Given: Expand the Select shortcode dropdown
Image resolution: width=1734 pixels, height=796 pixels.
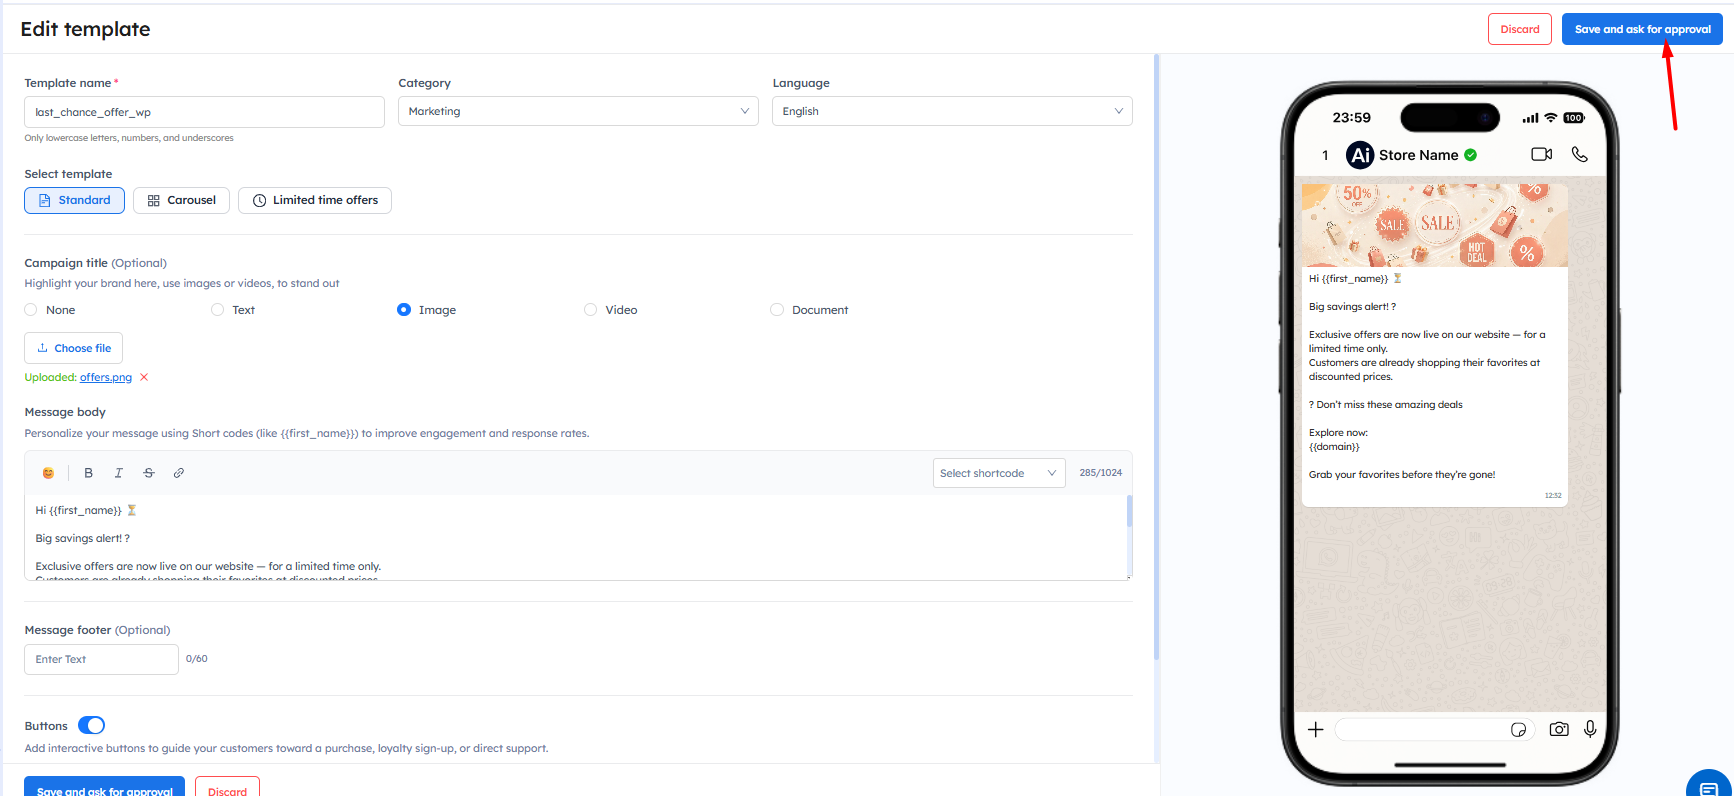Looking at the screenshot, I should pyautogui.click(x=998, y=473).
